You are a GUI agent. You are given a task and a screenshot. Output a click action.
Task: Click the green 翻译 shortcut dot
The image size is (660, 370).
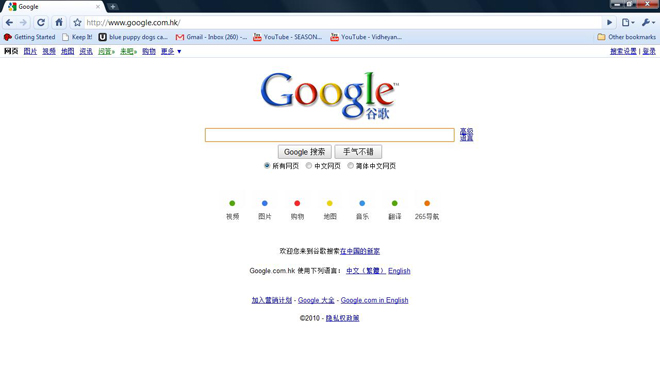[x=394, y=203]
